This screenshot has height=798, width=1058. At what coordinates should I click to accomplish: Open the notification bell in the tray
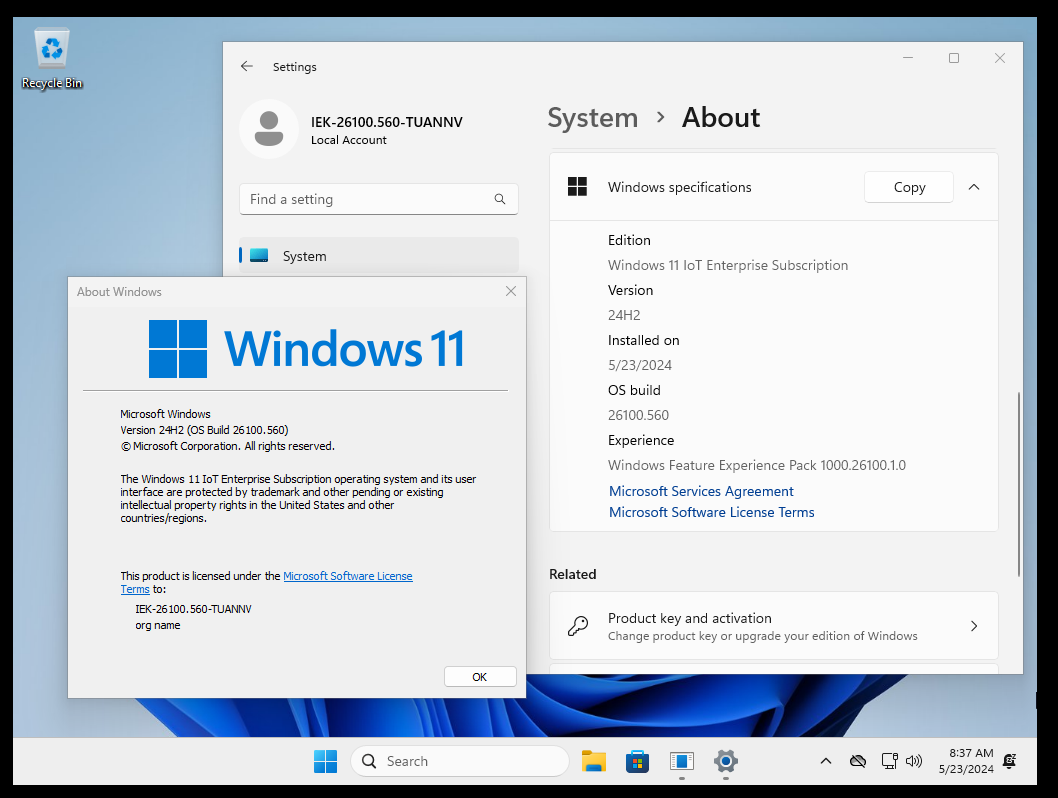1009,762
